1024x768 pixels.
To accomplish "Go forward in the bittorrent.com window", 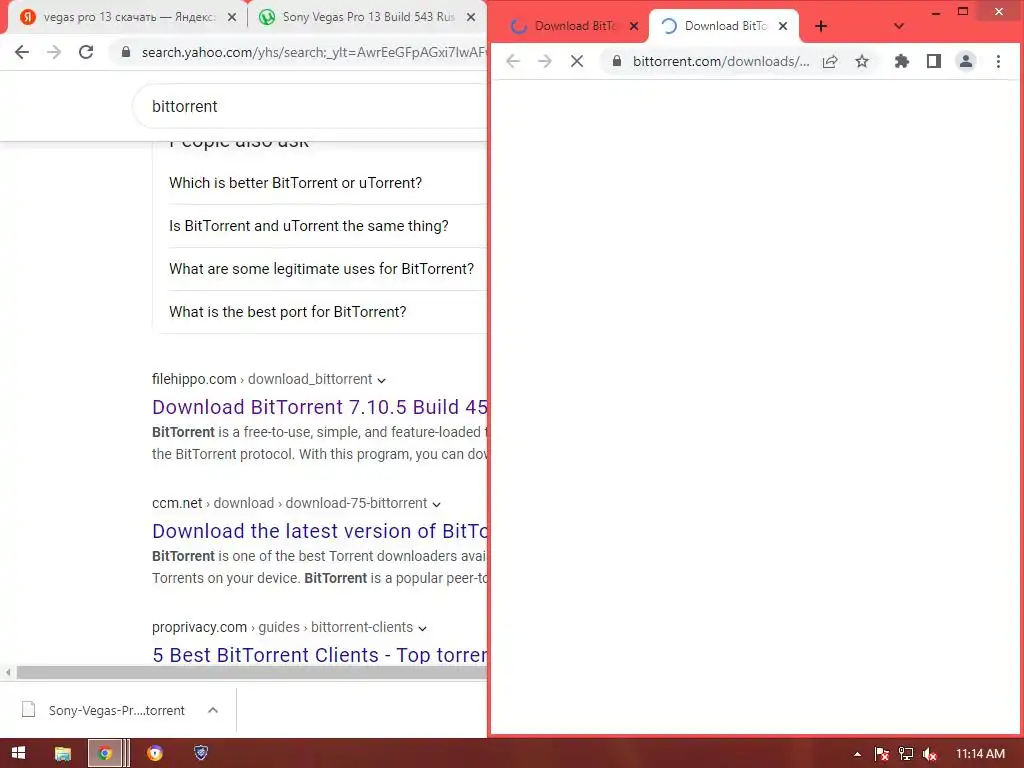I will pos(545,61).
